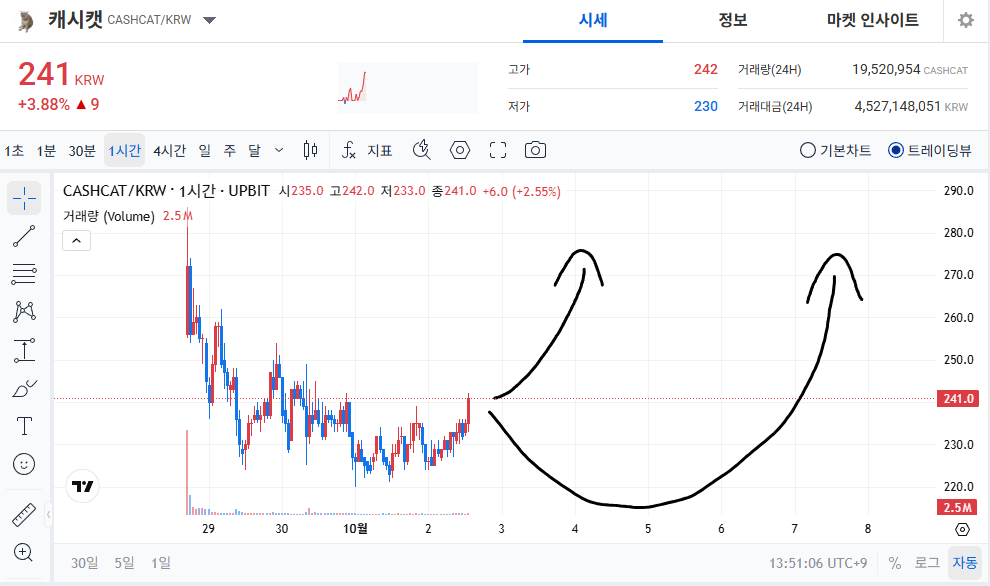The image size is (990, 586).
Task: Open the emoji icons tool
Action: 24,464
